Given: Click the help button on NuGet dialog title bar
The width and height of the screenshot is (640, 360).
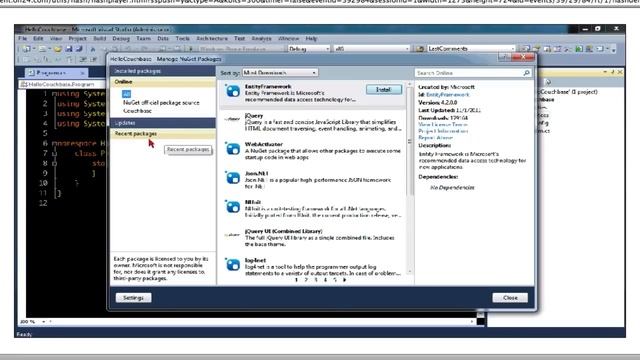Looking at the screenshot, I should coord(504,58).
